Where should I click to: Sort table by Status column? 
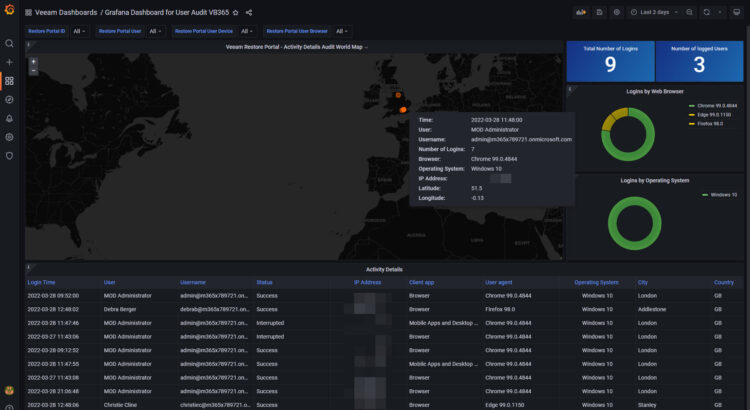click(264, 282)
